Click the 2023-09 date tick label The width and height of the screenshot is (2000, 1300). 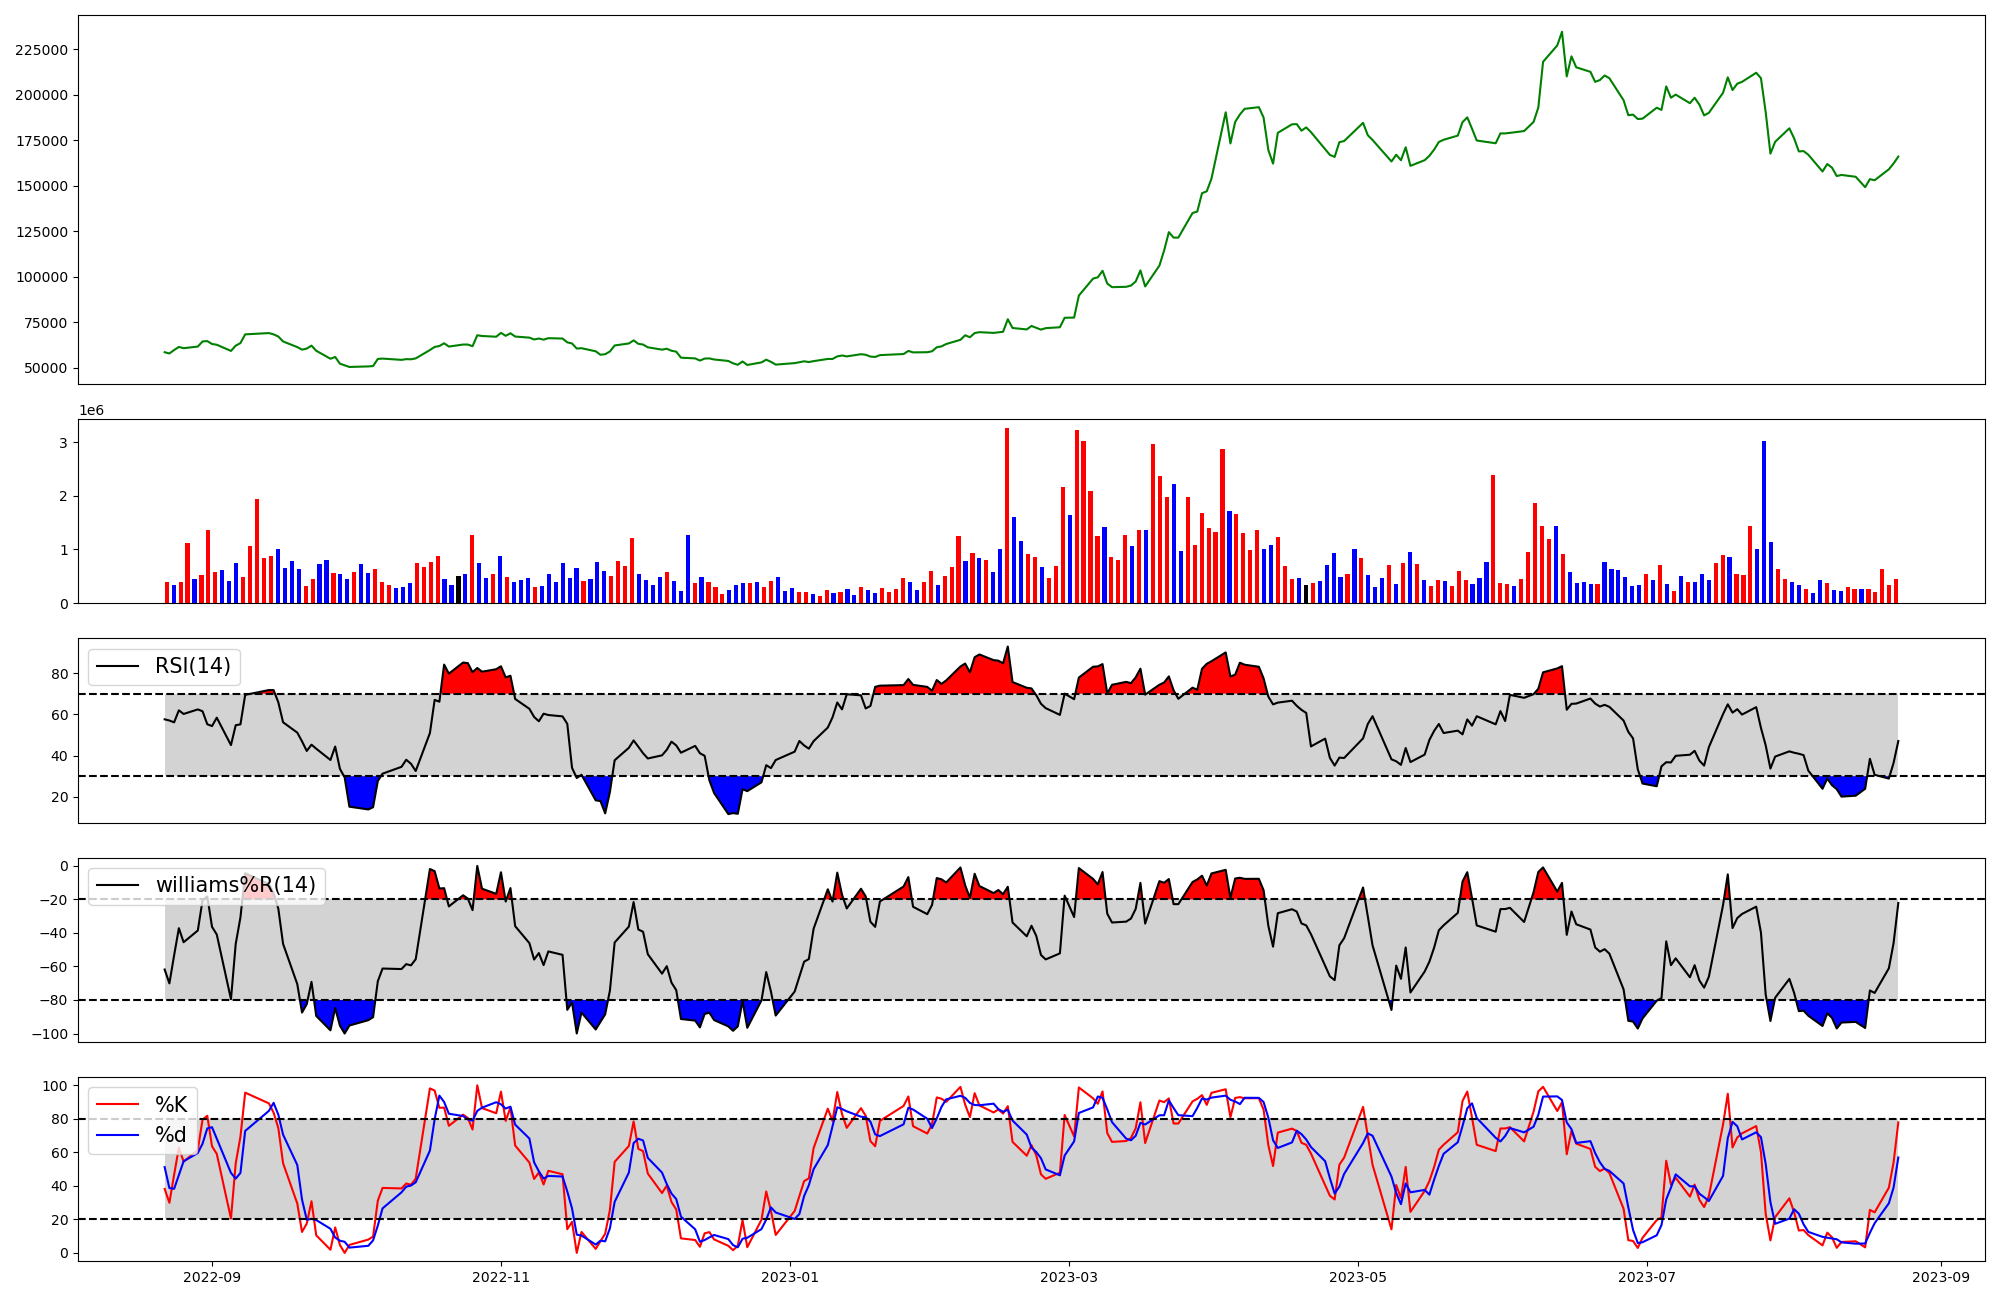click(1941, 1277)
